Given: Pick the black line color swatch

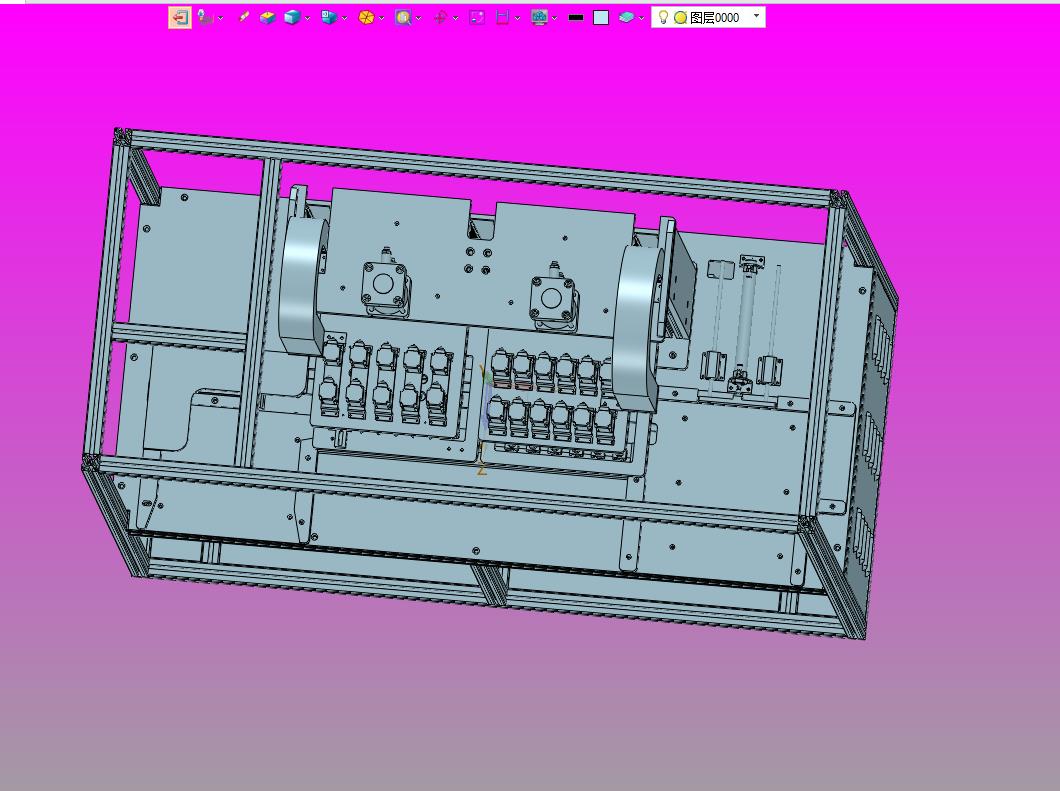Looking at the screenshot, I should (x=576, y=18).
